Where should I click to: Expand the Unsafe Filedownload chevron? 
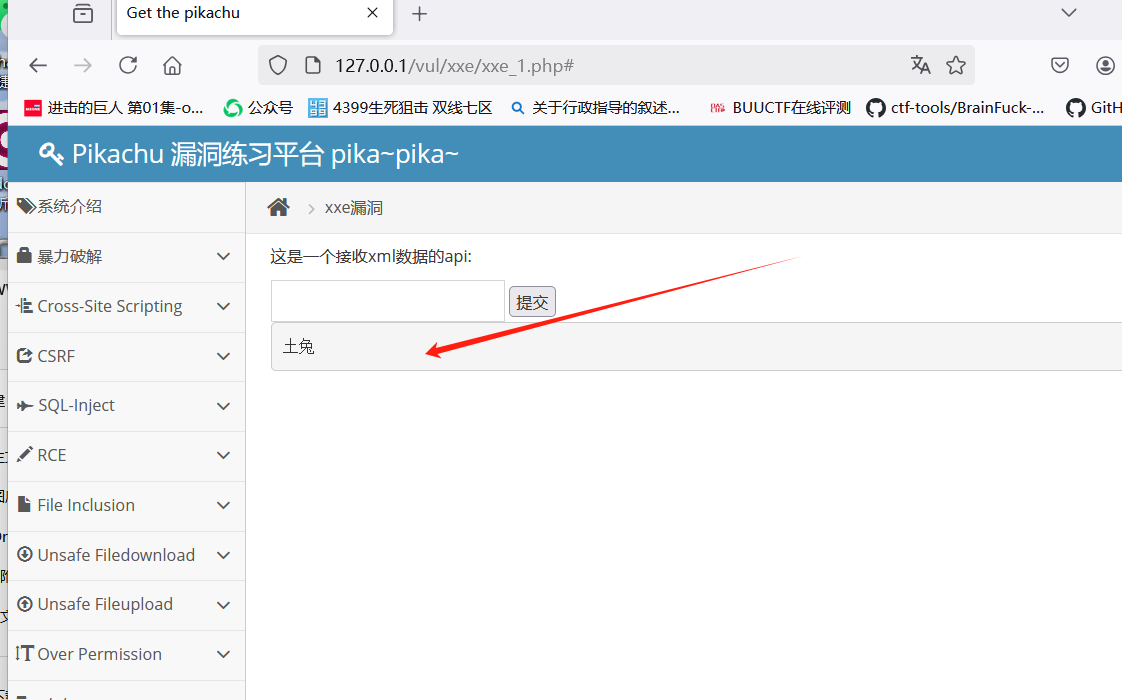[x=223, y=555]
